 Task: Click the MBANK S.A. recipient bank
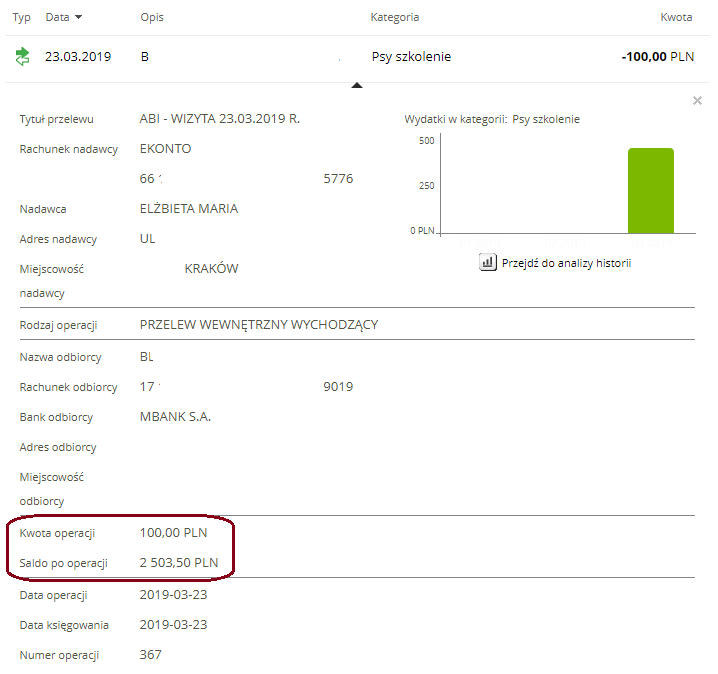[175, 417]
